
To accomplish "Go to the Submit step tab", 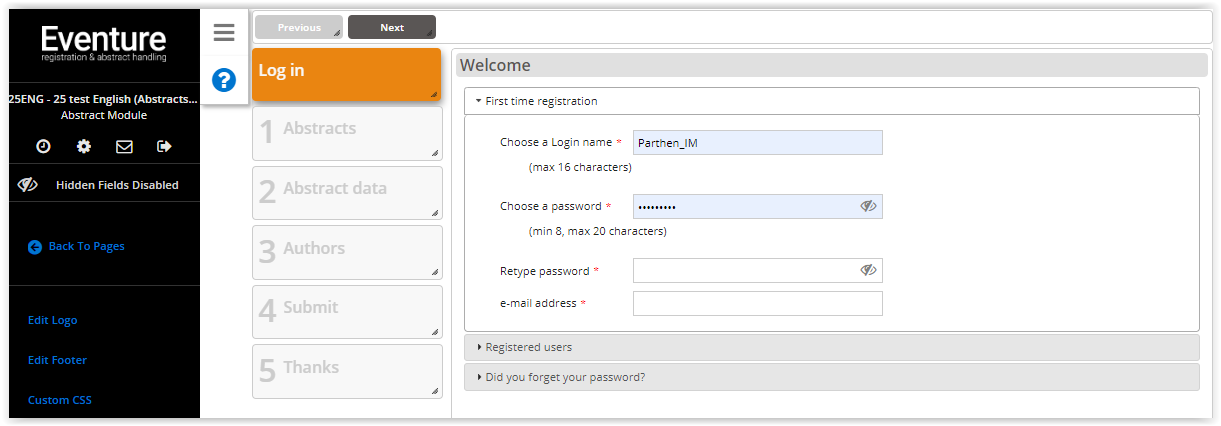I will point(347,312).
